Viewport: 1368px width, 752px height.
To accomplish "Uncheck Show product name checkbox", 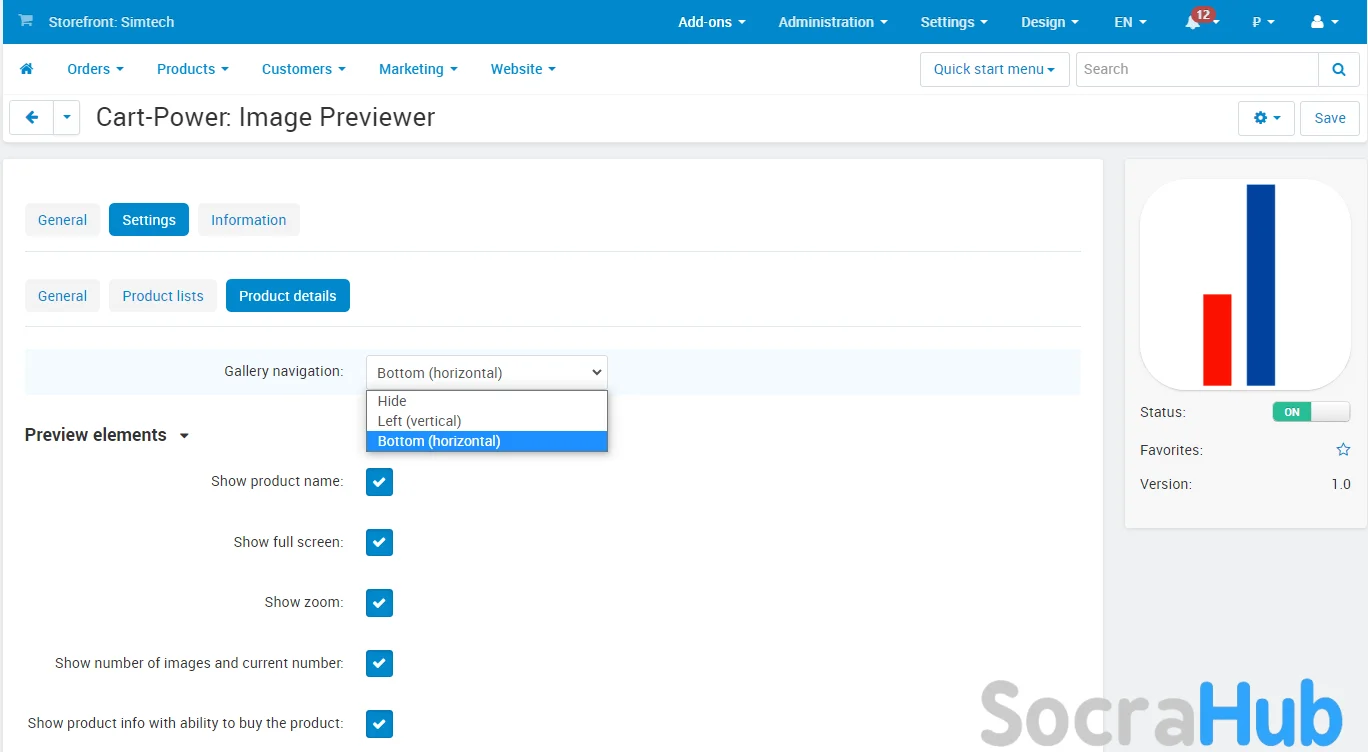I will (x=379, y=482).
